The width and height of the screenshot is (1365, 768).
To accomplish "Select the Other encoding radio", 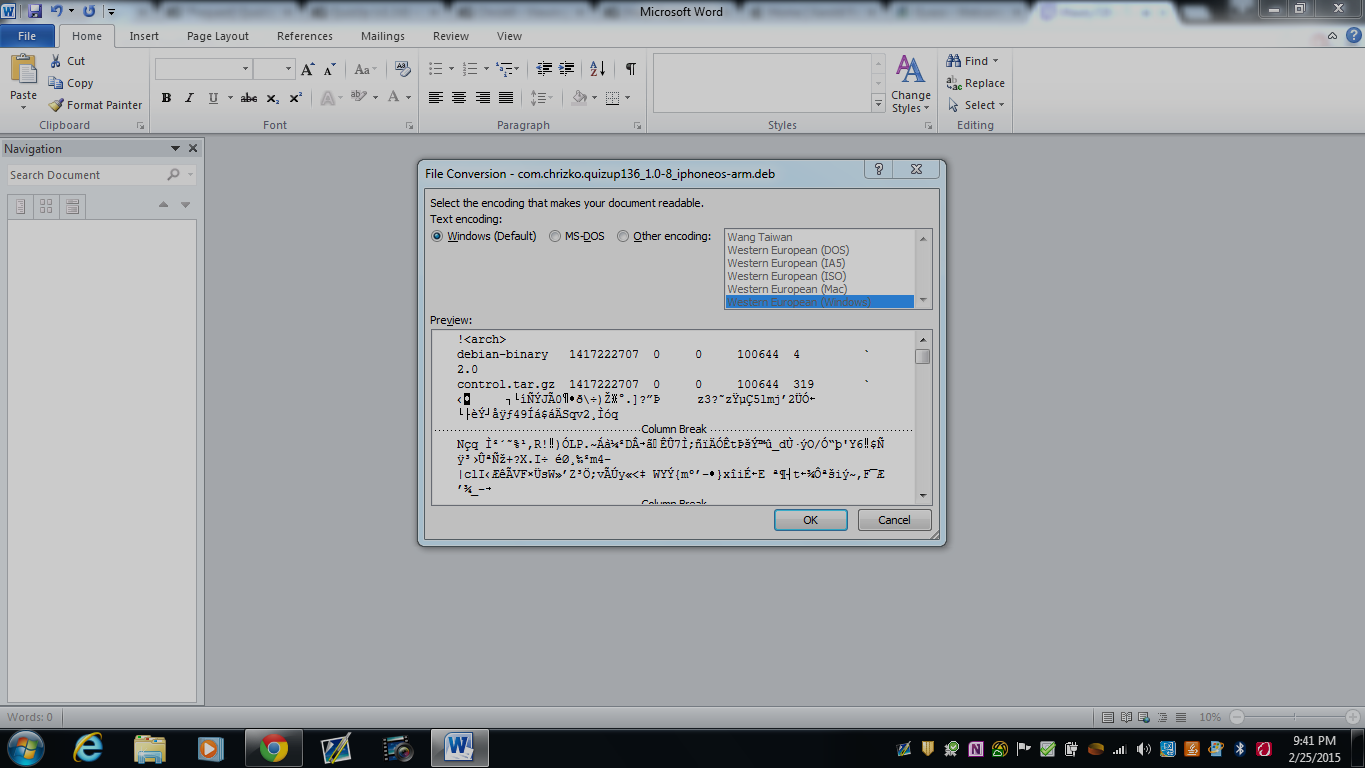I will (623, 236).
